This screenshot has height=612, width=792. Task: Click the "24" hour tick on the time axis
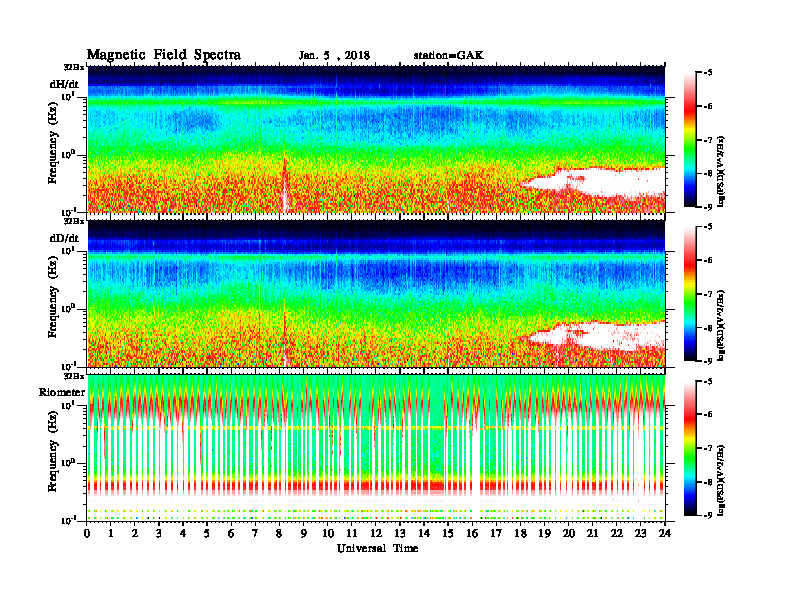pyautogui.click(x=665, y=533)
